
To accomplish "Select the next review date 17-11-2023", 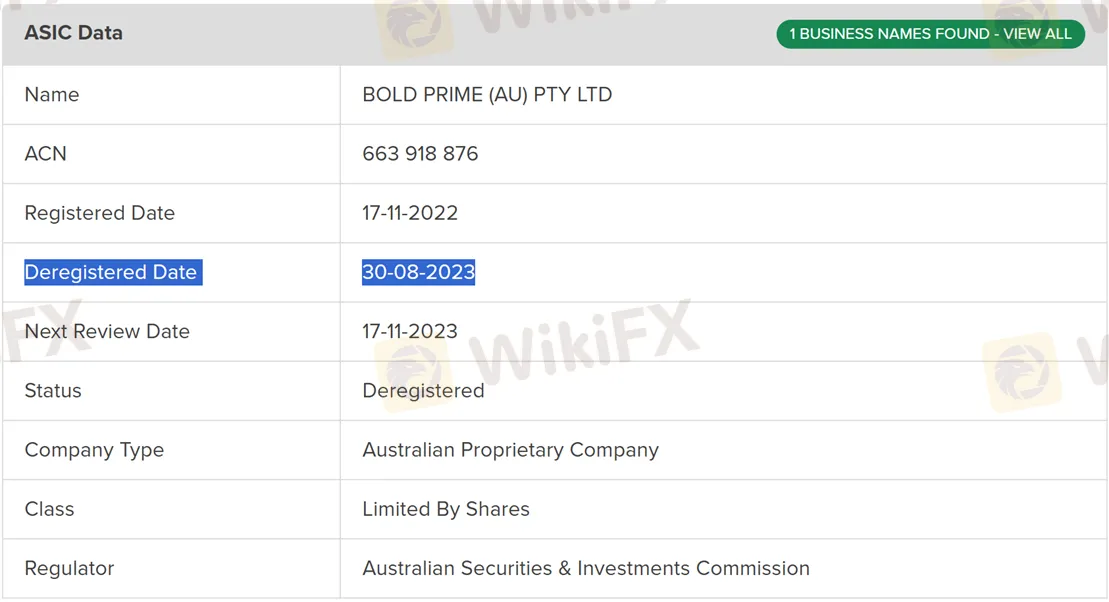I will 410,331.
